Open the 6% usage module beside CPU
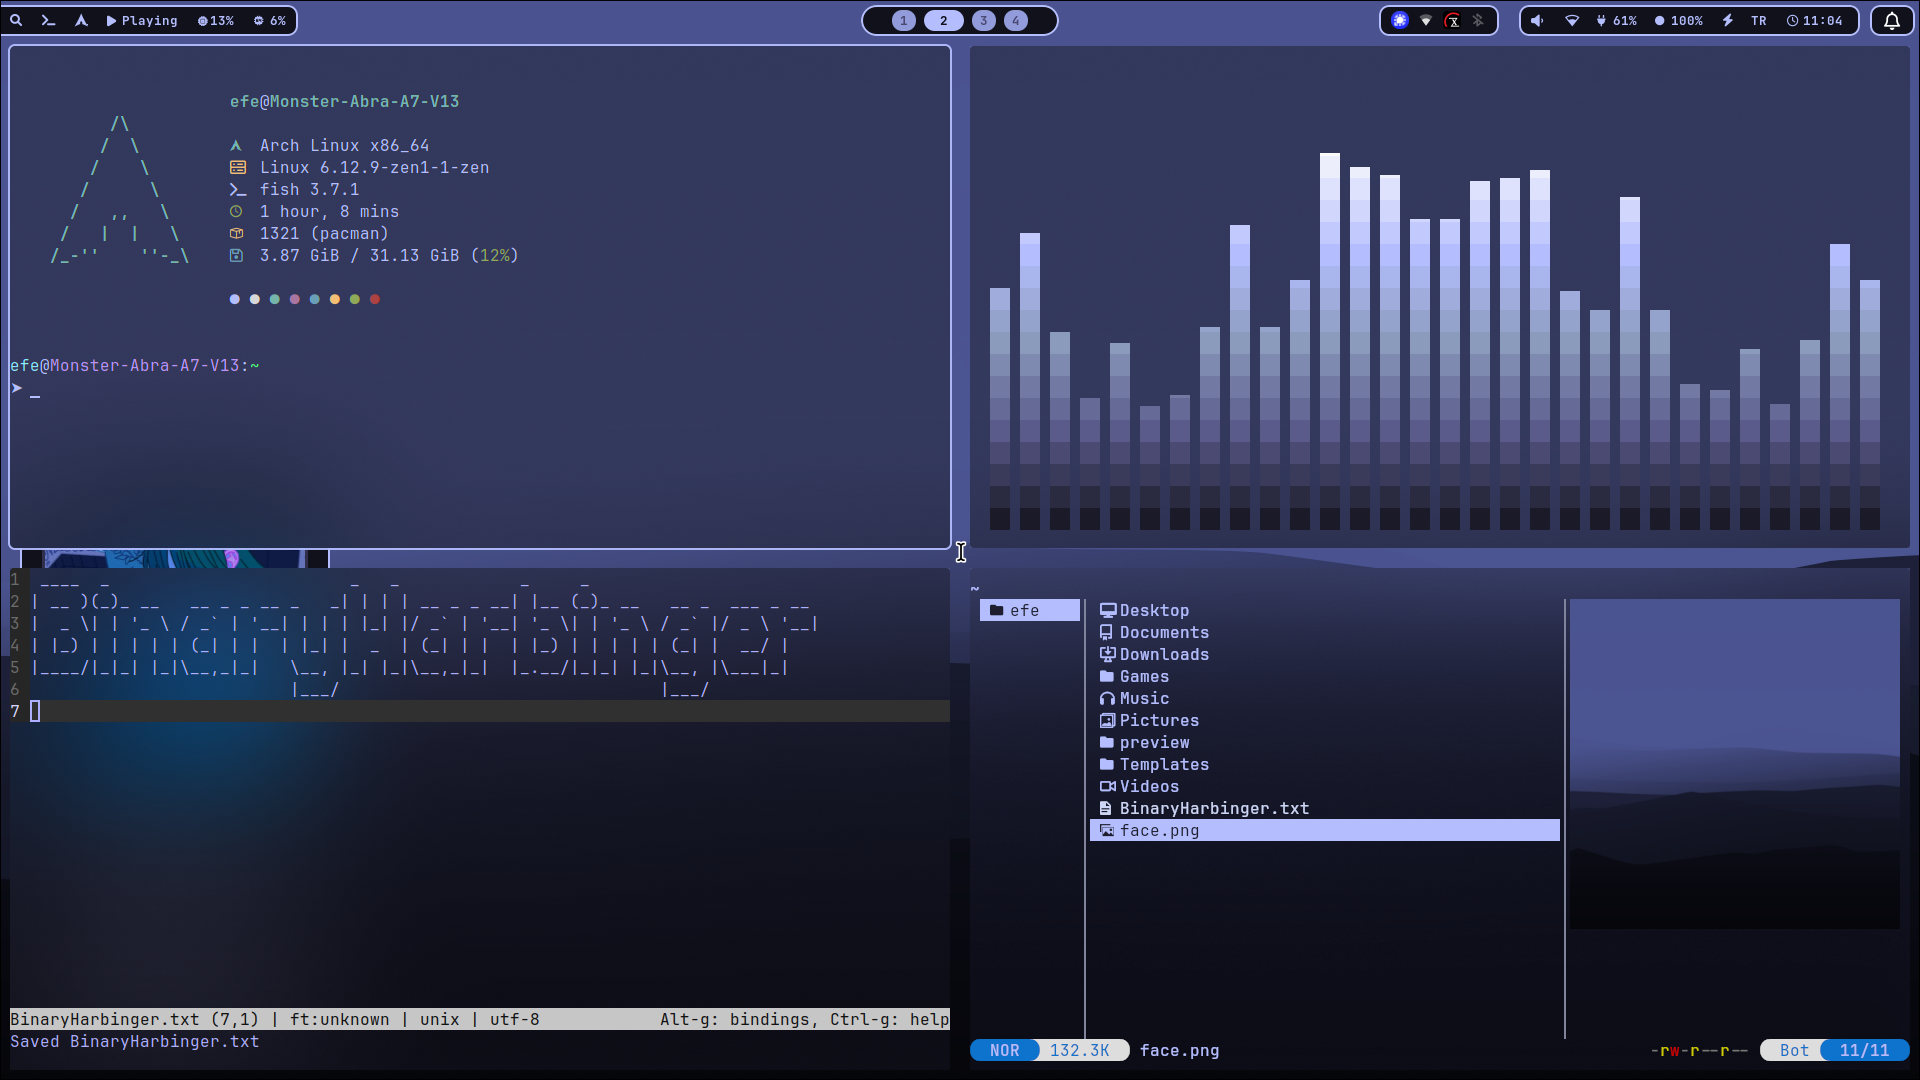Viewport: 1920px width, 1080px height. coord(270,20)
